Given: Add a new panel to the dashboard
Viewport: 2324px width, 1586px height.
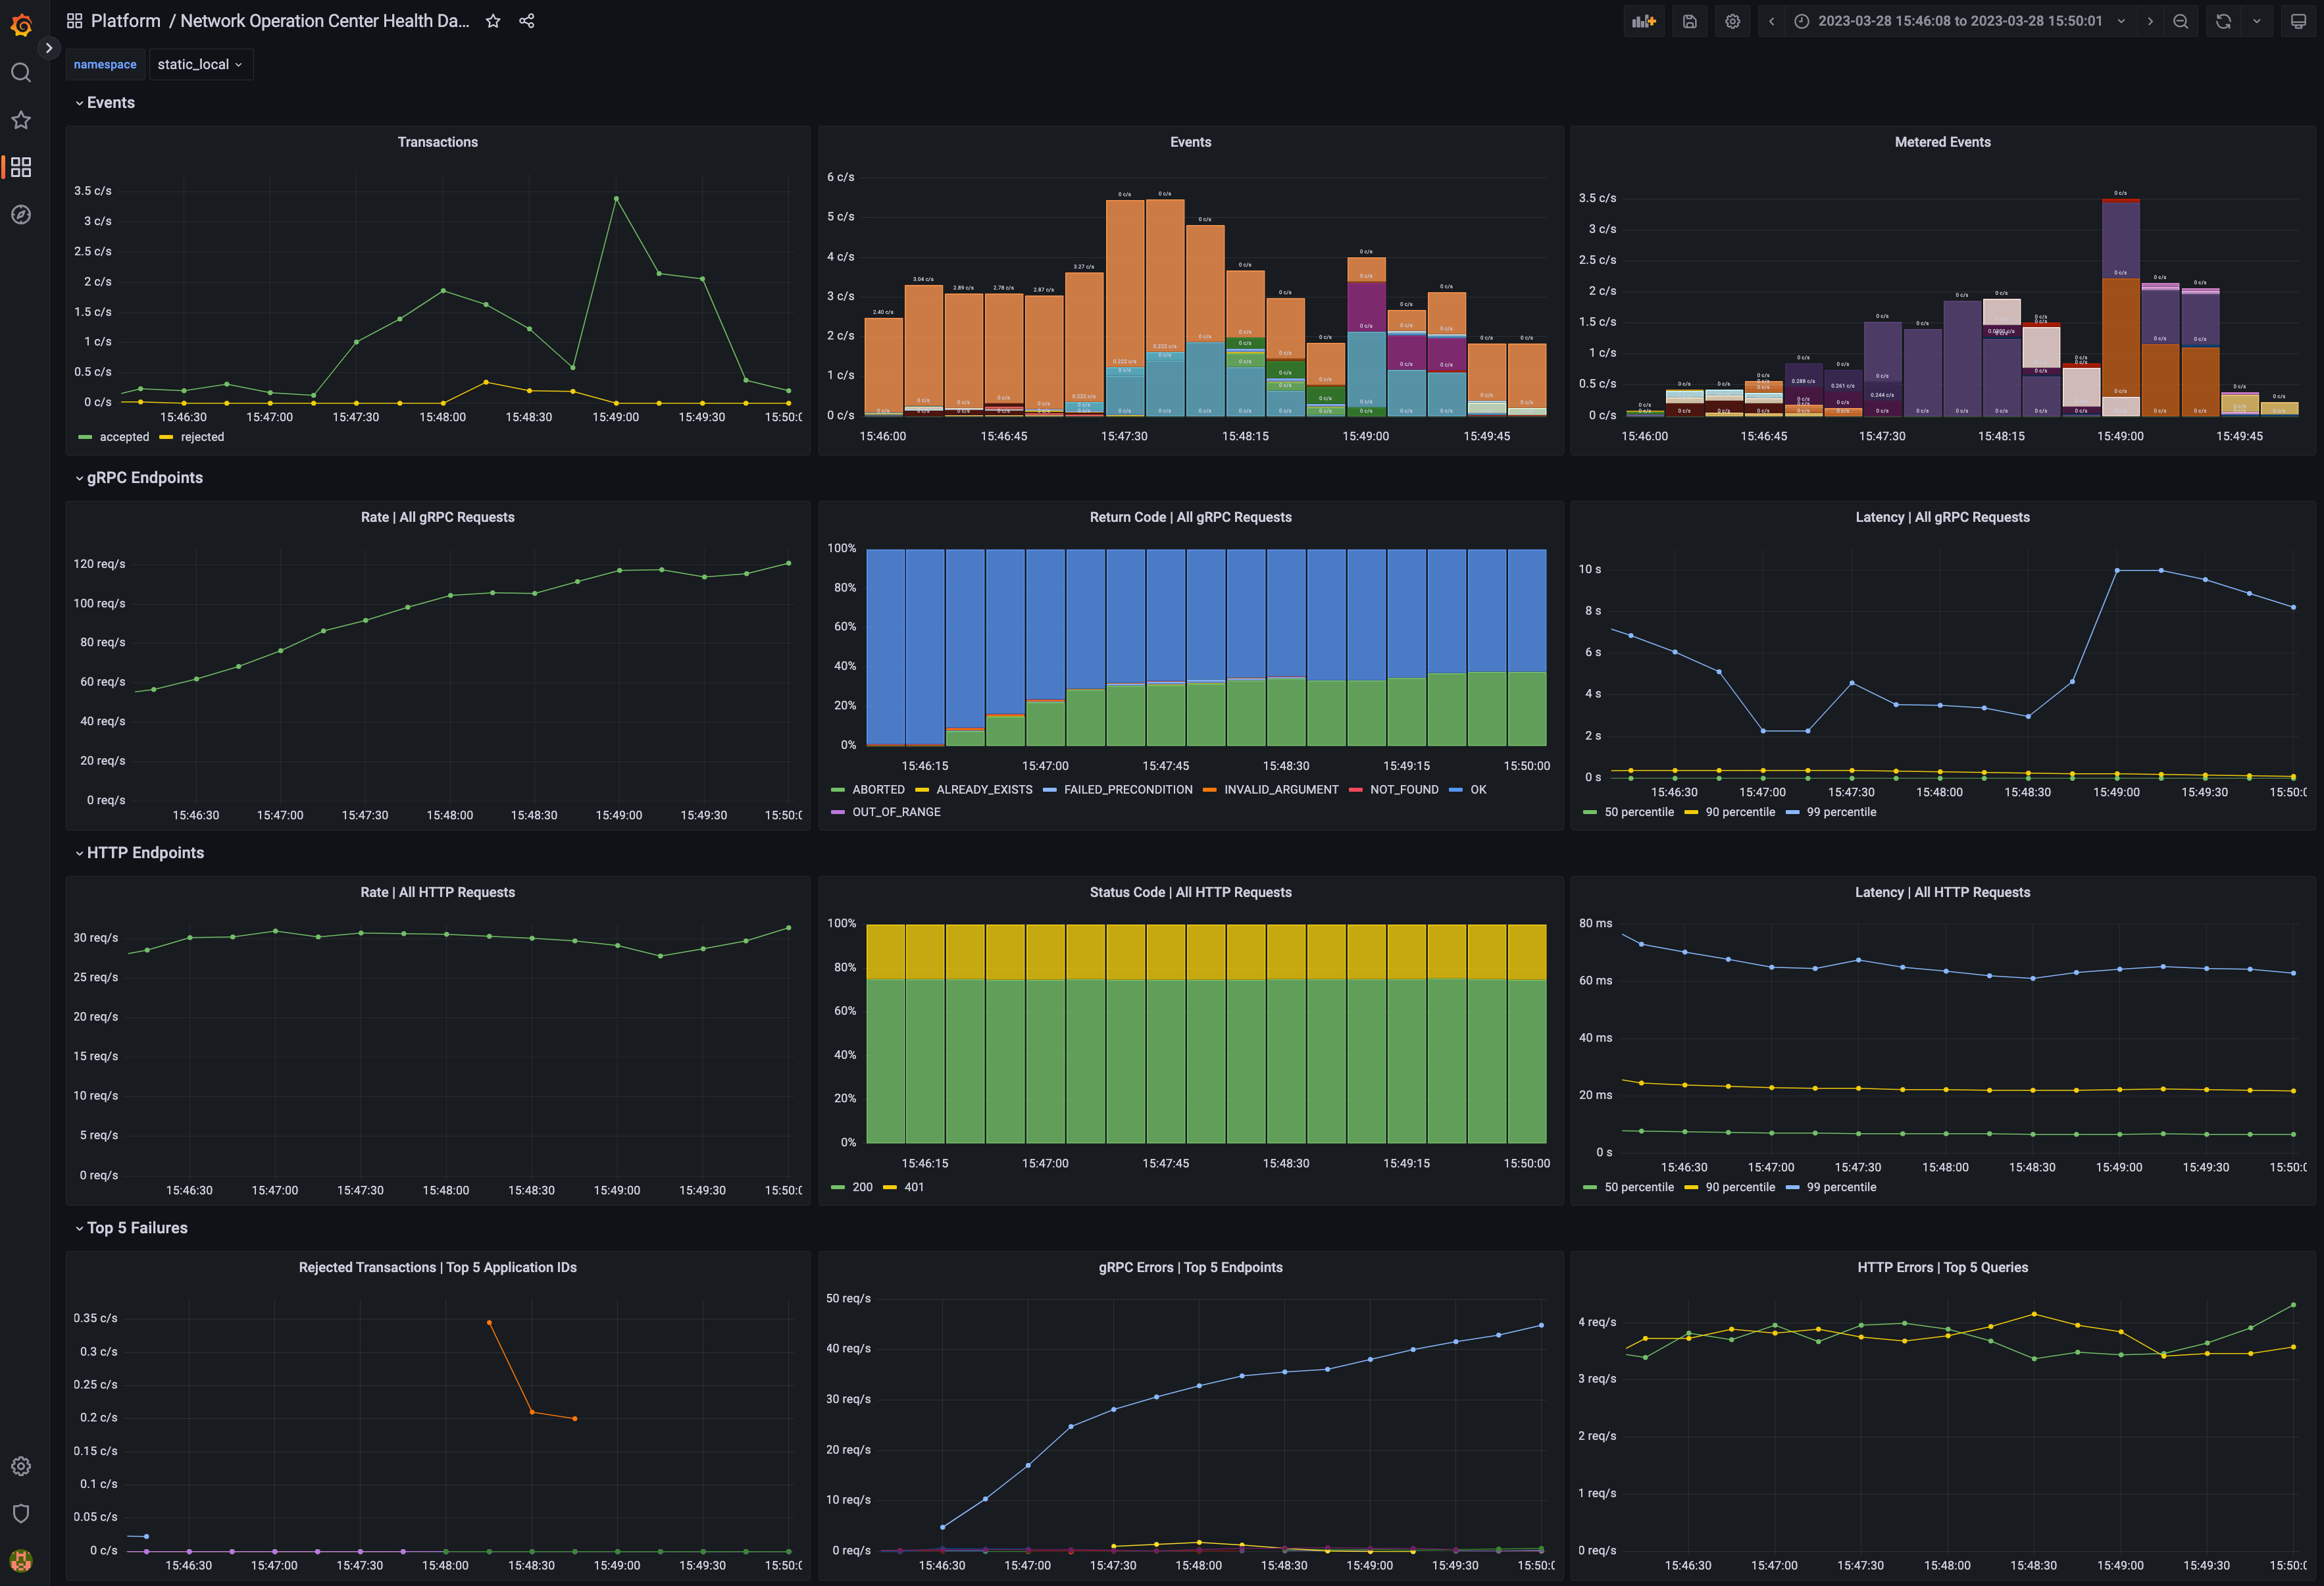Looking at the screenshot, I should (x=1643, y=20).
